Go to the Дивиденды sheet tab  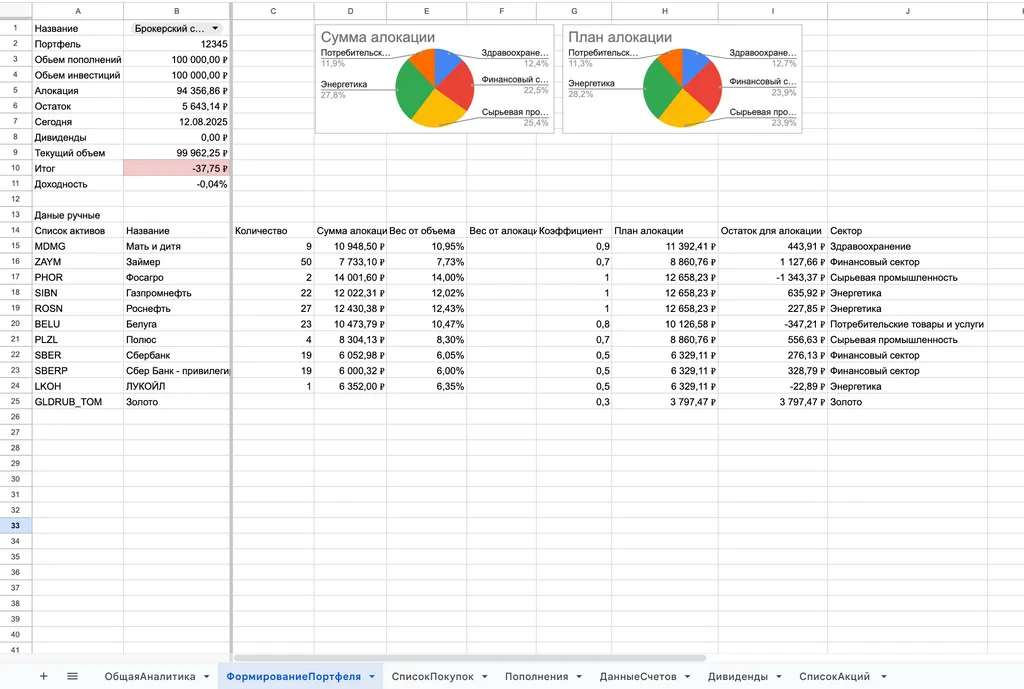(x=737, y=676)
